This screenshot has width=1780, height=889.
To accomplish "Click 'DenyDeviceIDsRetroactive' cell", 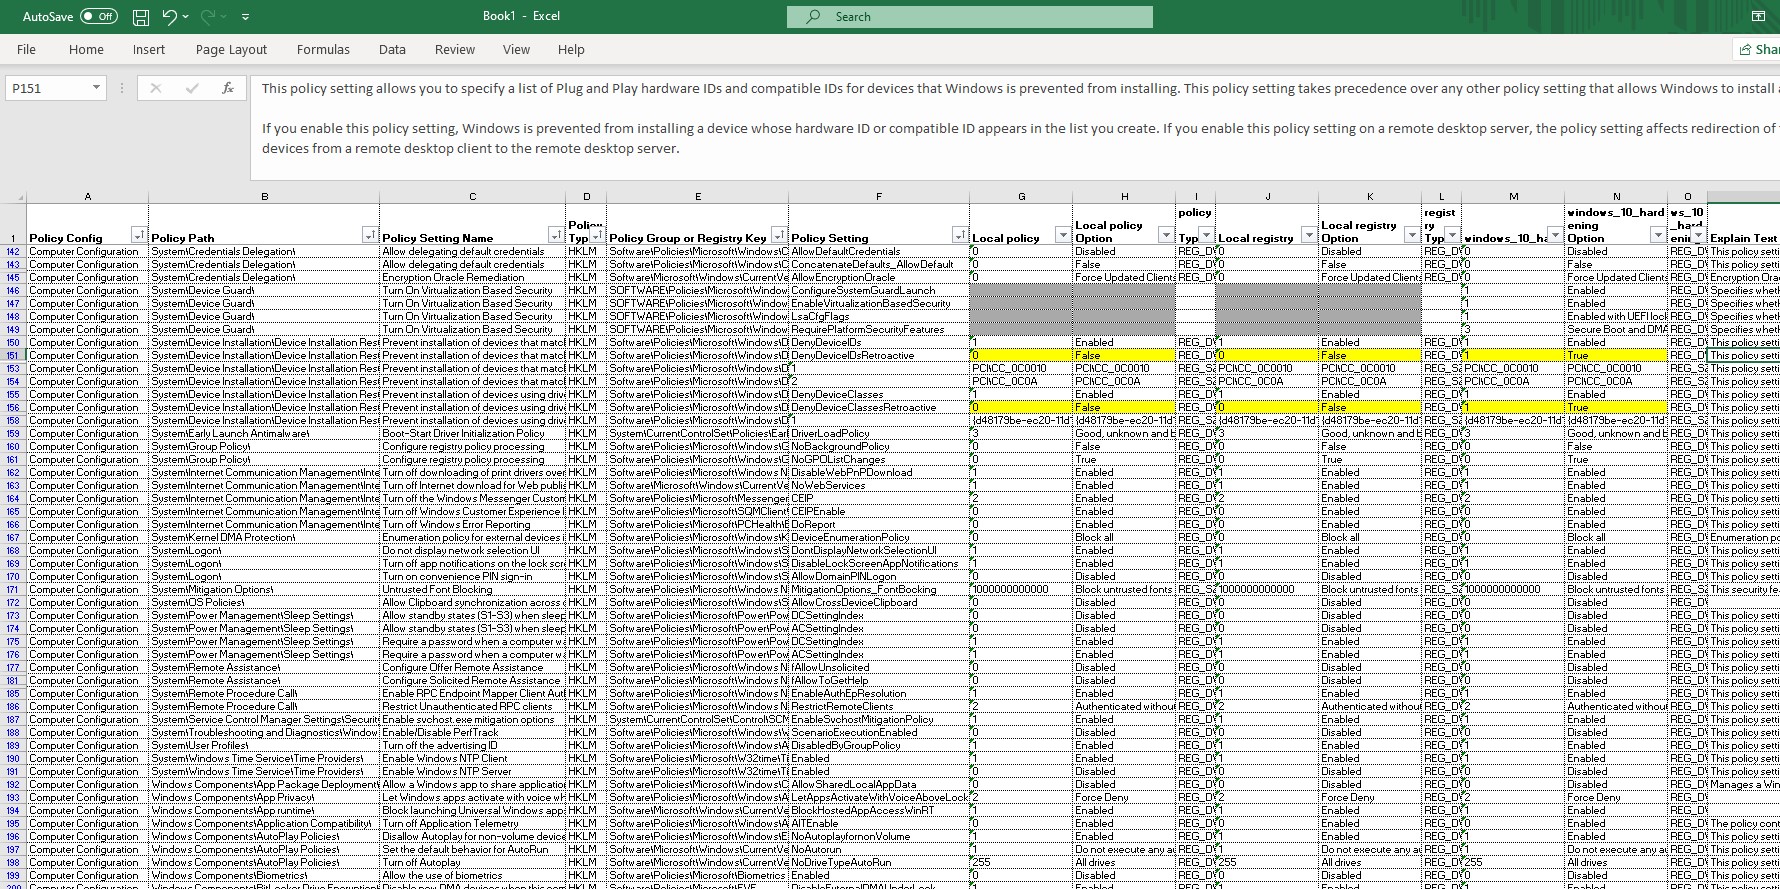I will [879, 355].
